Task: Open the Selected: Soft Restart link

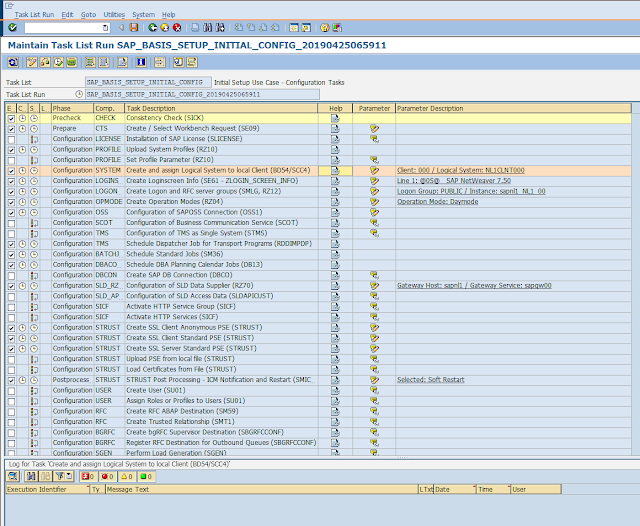Action: point(431,380)
